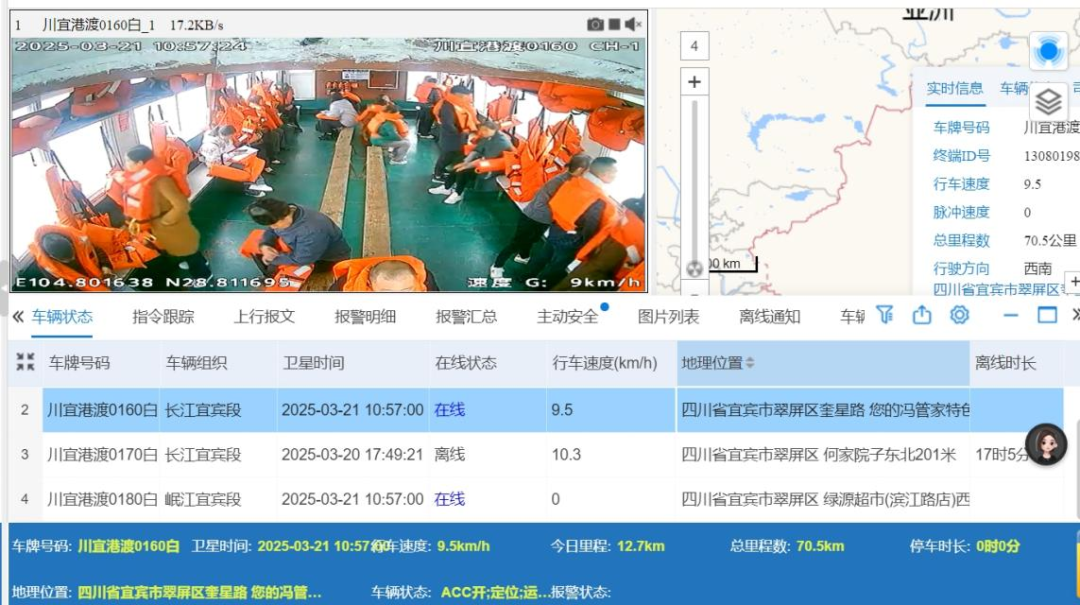Click 岷江宜宾段 organization in row 4
The image size is (1080, 605).
[x=202, y=500]
